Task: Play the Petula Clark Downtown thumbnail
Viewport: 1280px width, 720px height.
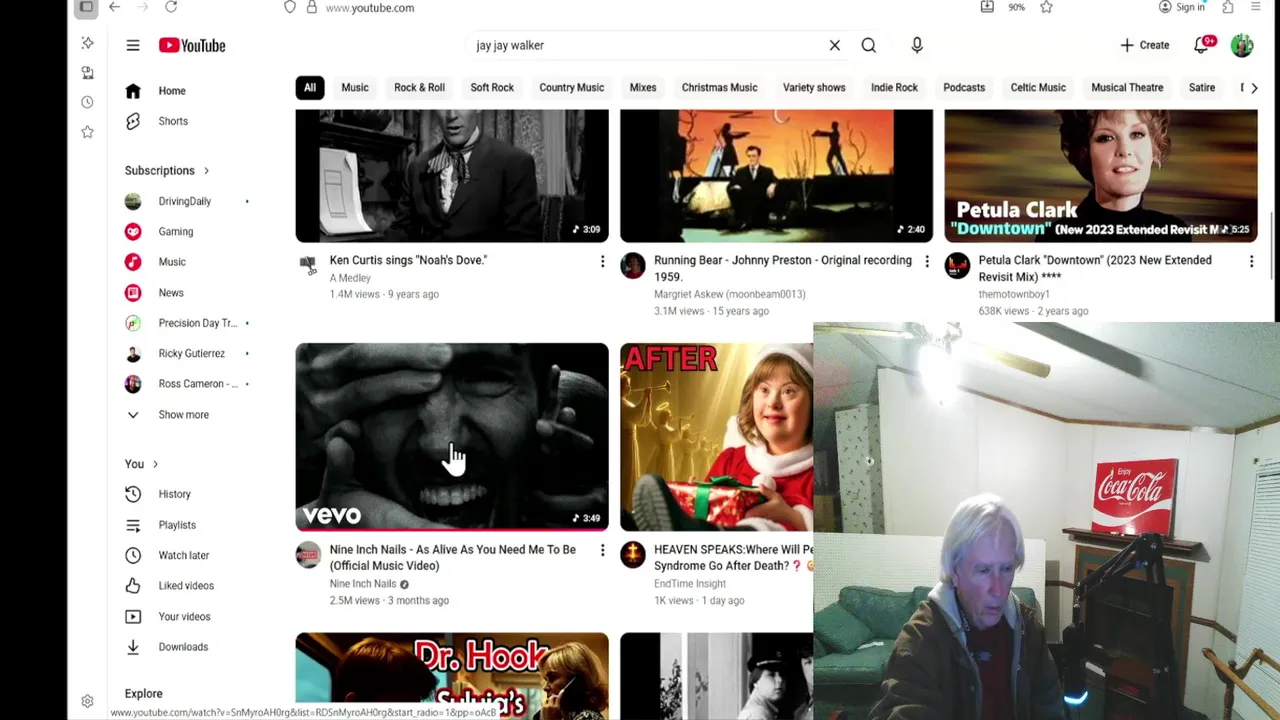Action: (1101, 176)
